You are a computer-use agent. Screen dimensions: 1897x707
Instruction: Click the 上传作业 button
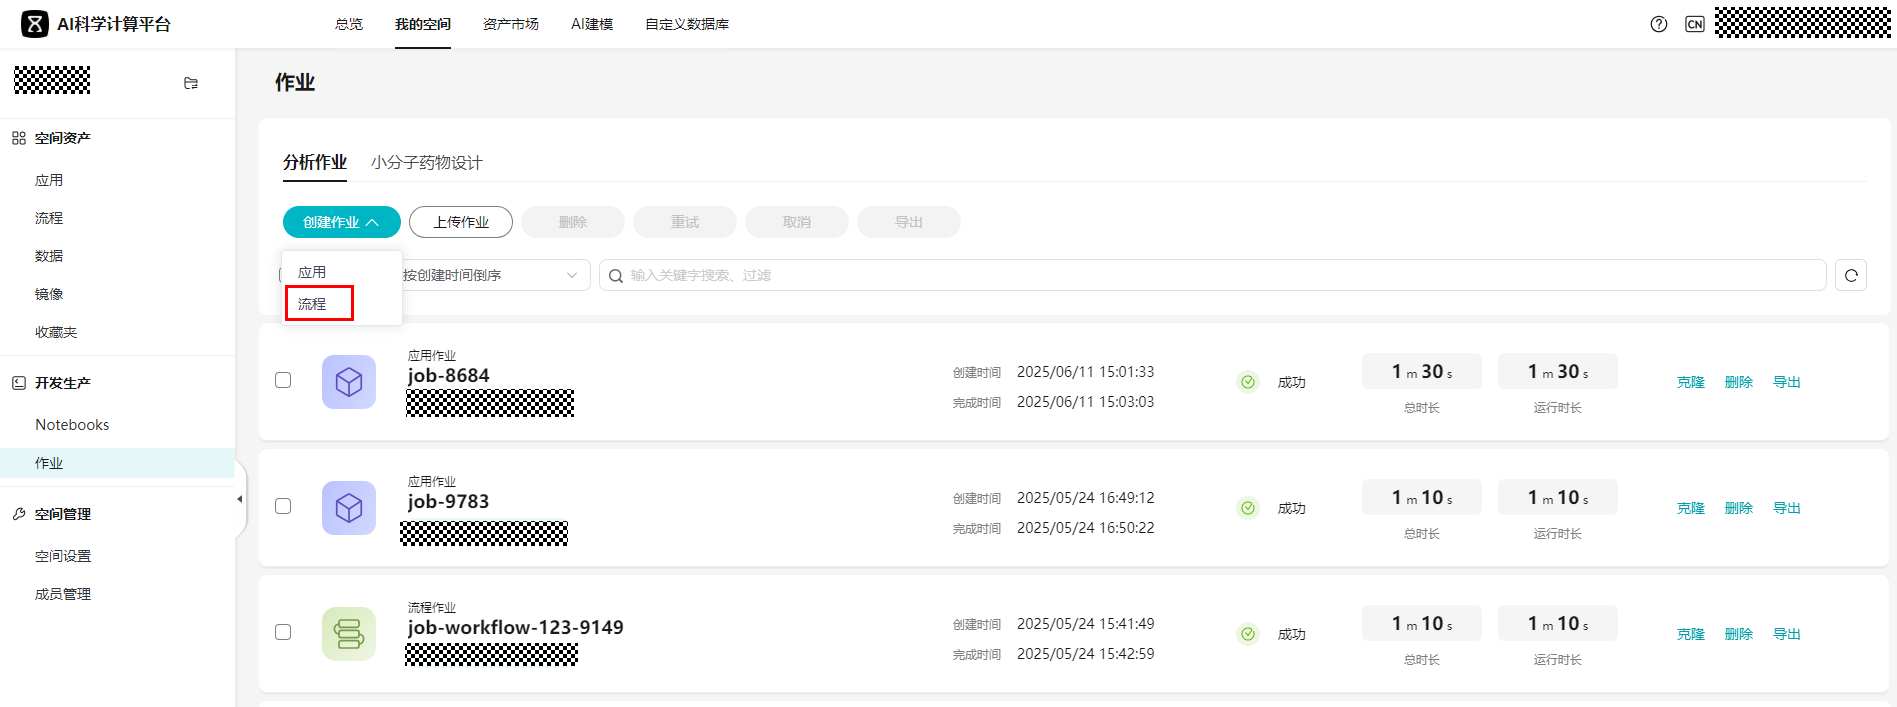pos(461,222)
